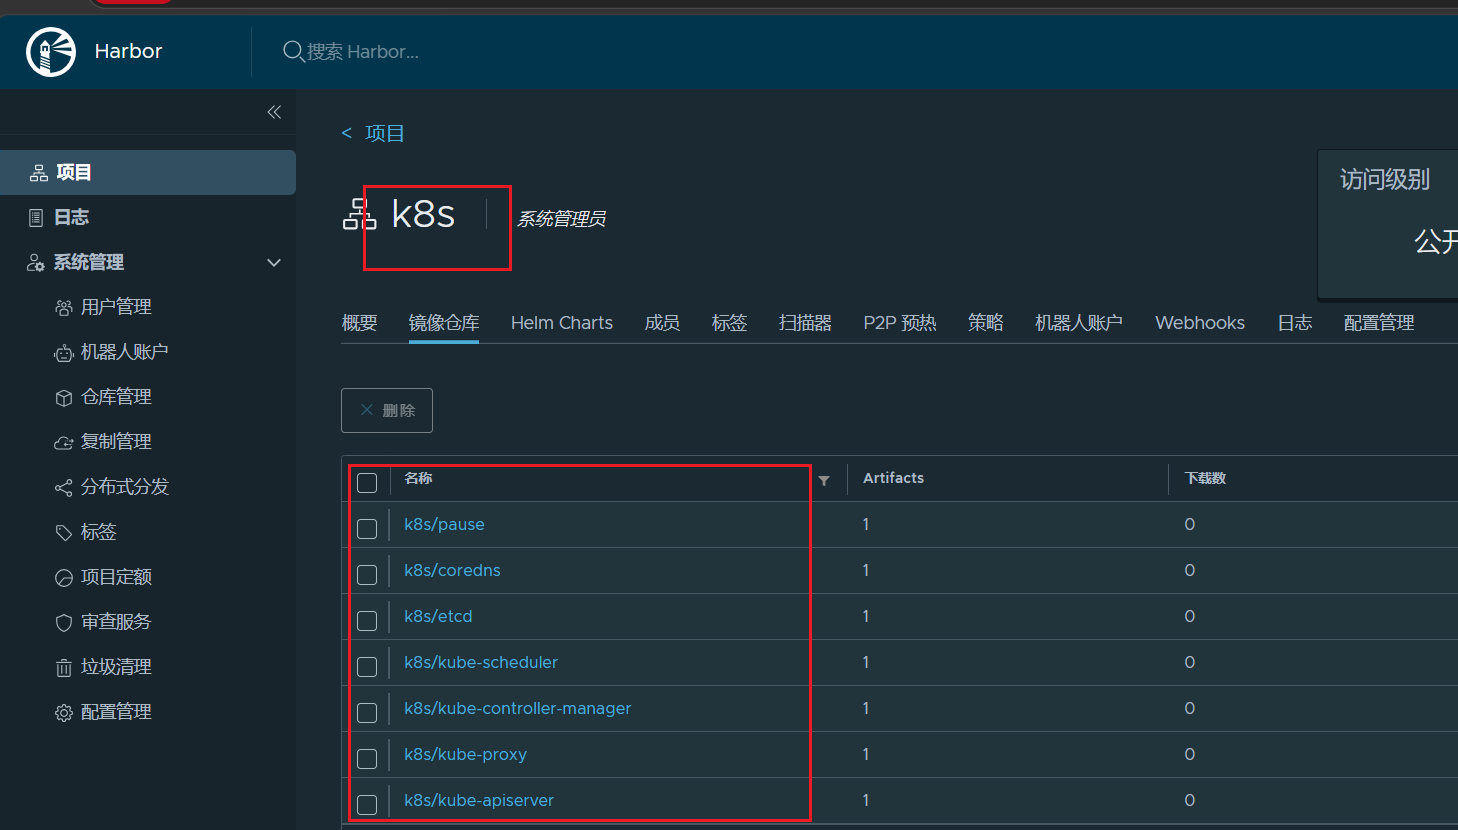Screen dimensions: 1458x830
Task: Collapse the 系统管理 menu chevron
Action: (274, 263)
